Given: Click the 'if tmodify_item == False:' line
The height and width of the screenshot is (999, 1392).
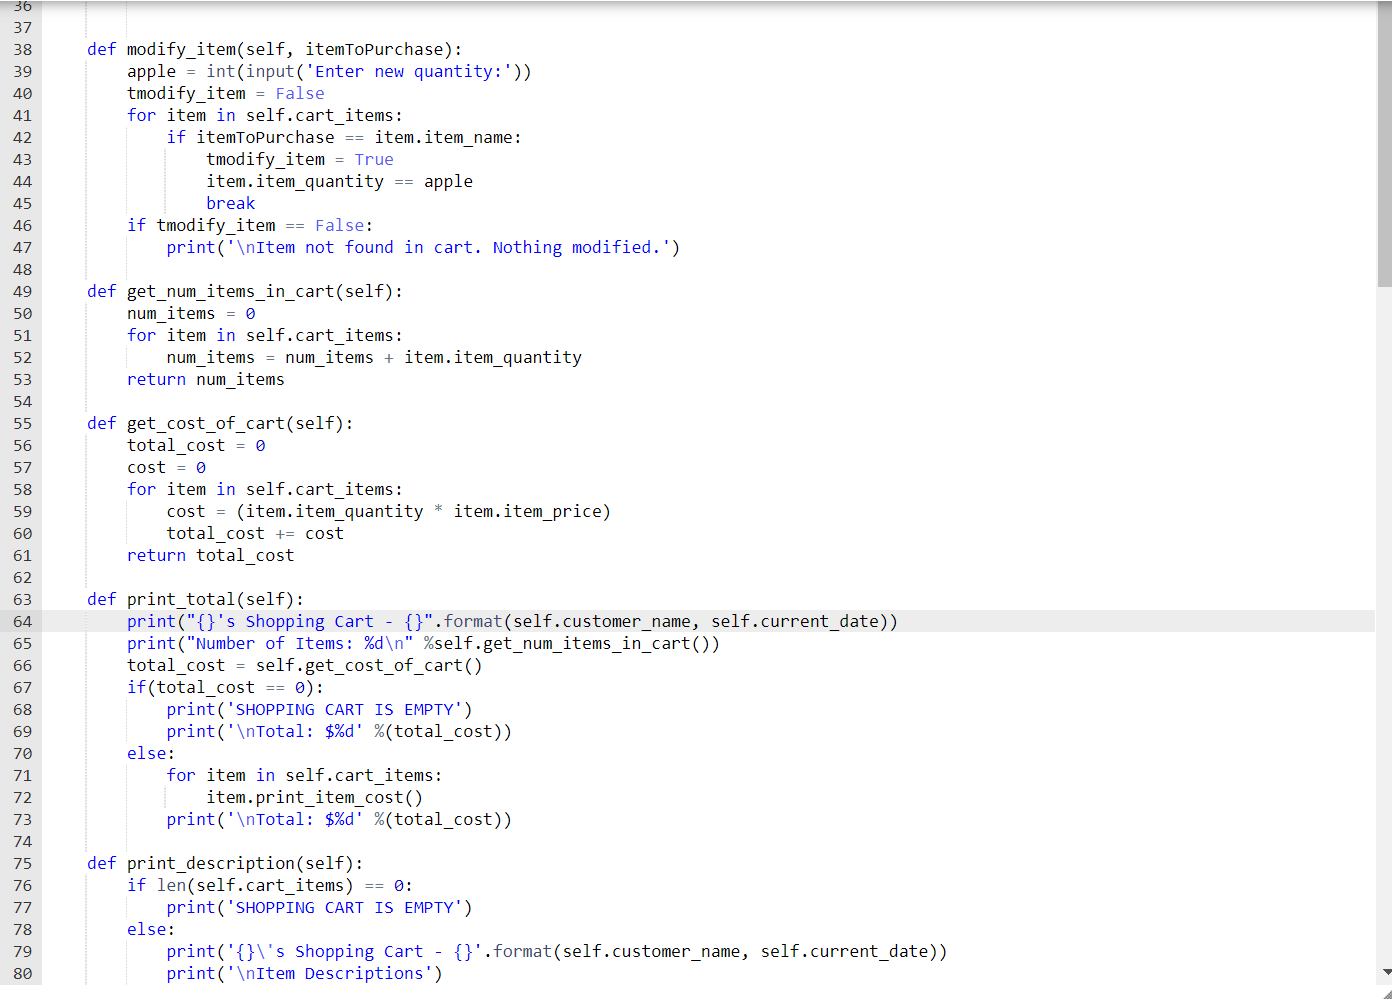Looking at the screenshot, I should (250, 225).
